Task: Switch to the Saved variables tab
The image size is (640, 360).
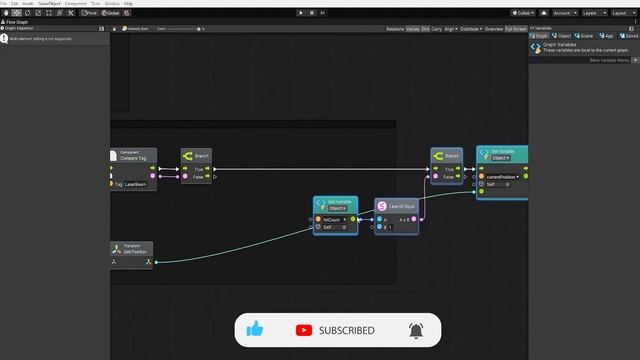Action: coord(629,36)
